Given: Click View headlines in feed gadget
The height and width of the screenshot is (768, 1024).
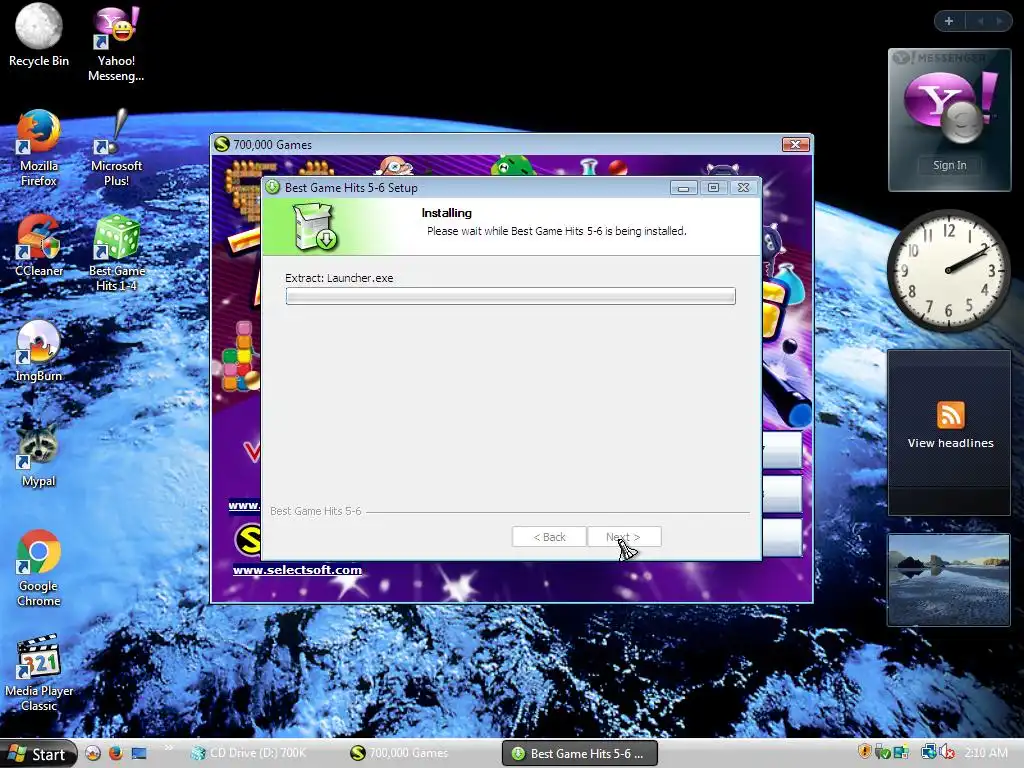Looking at the screenshot, I should point(950,443).
